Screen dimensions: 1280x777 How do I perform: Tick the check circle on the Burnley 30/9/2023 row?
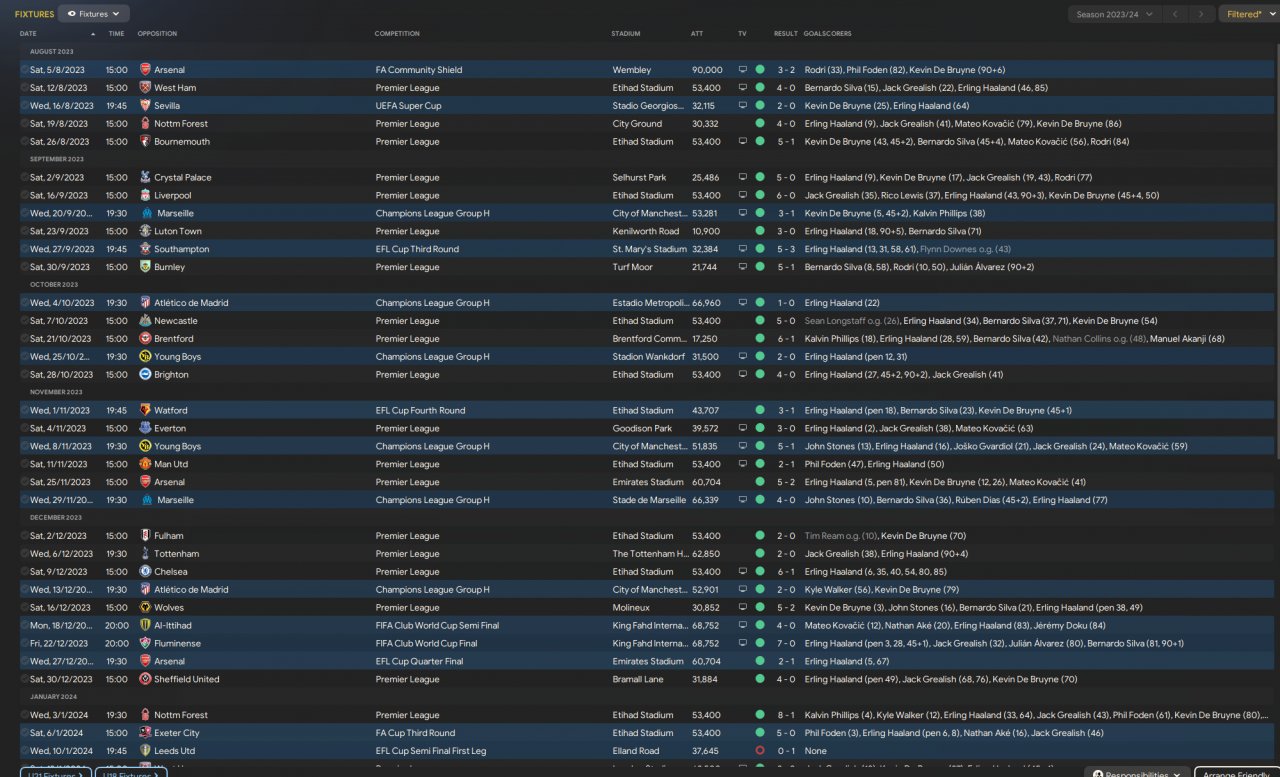(25, 267)
